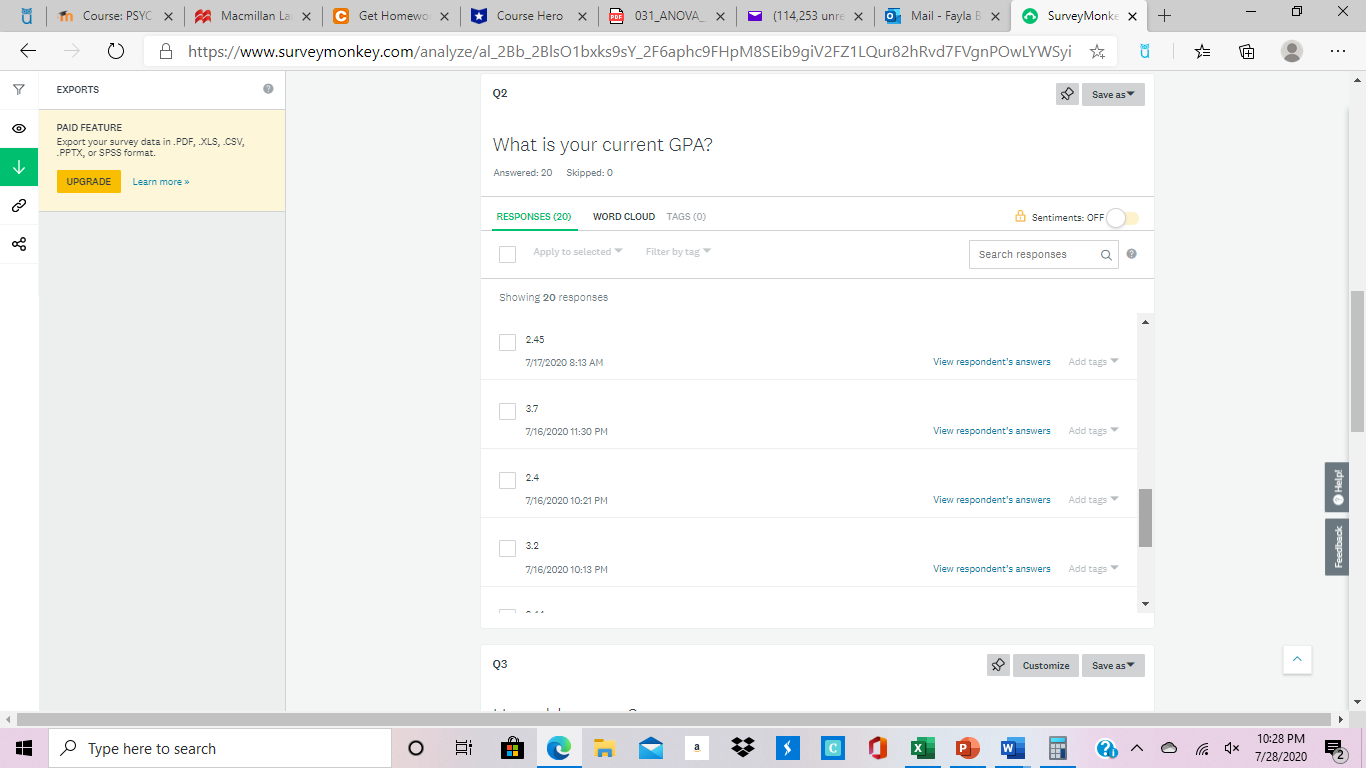Switch to the Macmillan browser tab
The width and height of the screenshot is (1366, 768).
coord(251,16)
